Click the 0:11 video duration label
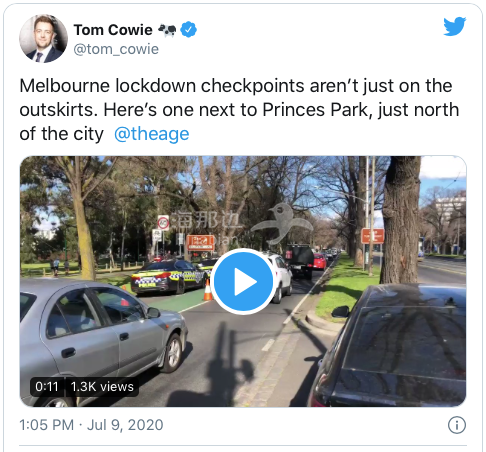Viewport: 486px width, 452px height. click(x=47, y=387)
